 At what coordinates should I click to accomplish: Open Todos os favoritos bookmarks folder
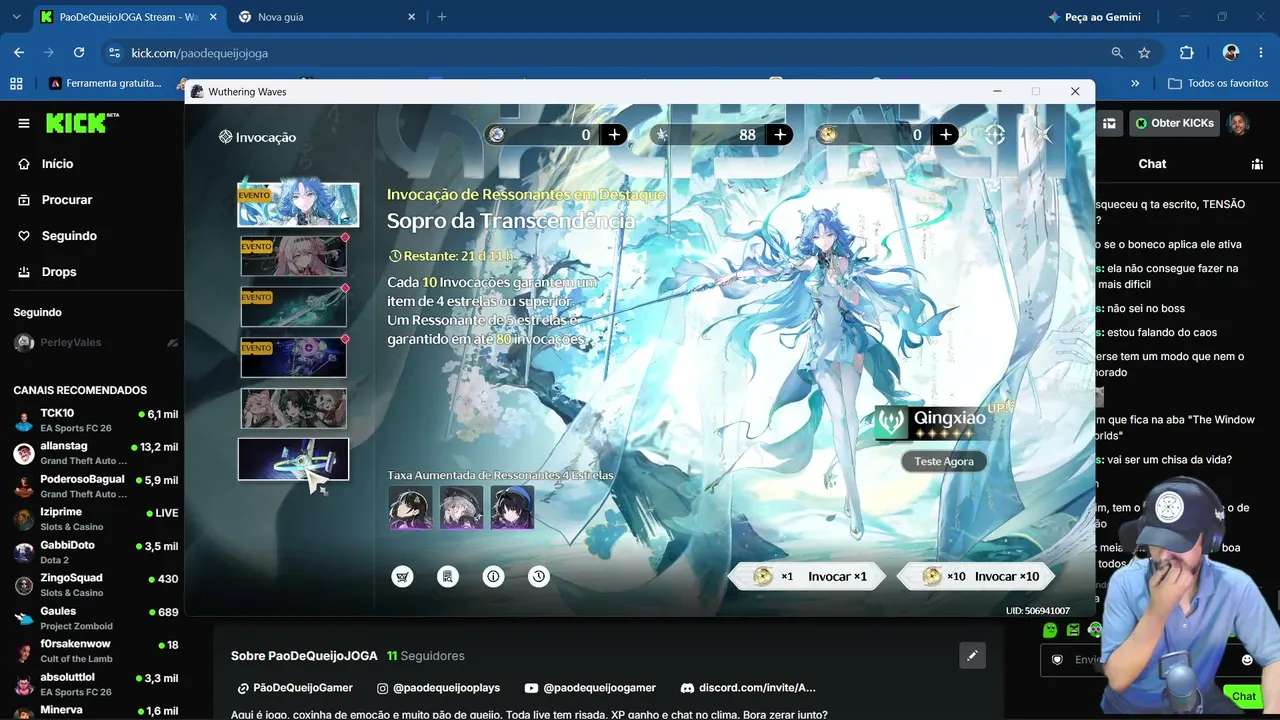(x=1218, y=83)
